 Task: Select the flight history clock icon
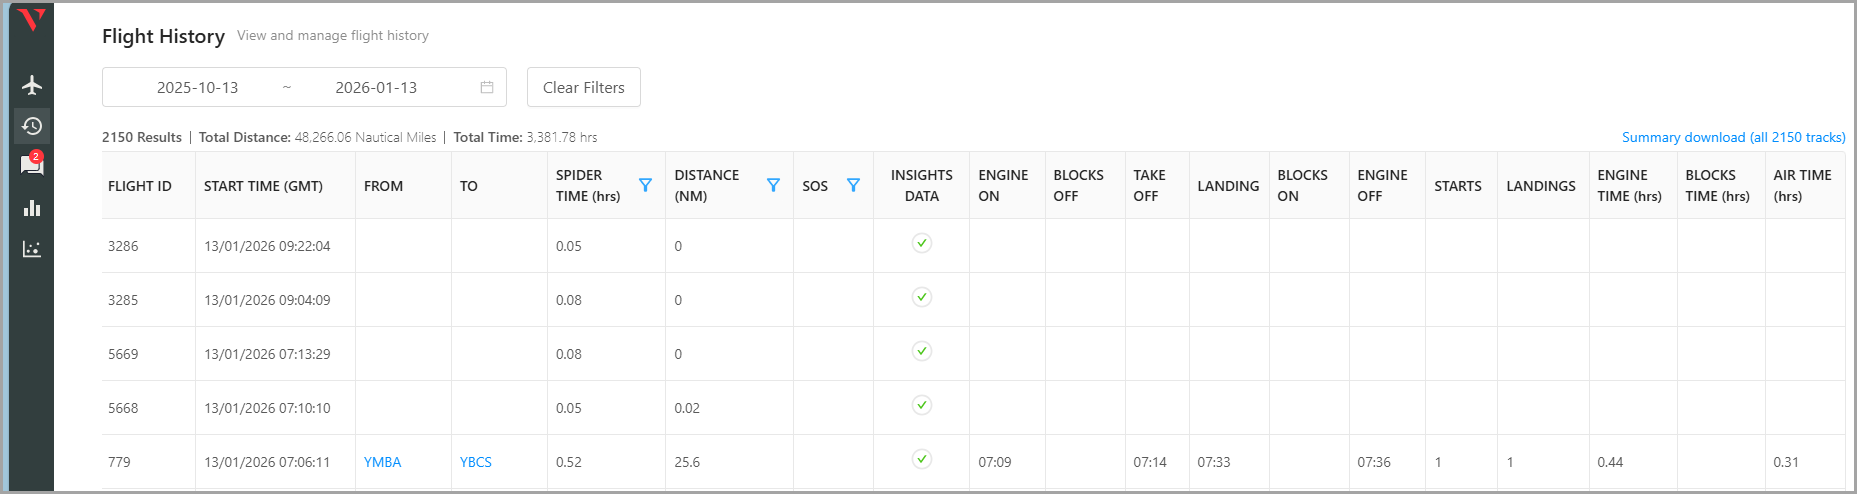[32, 126]
